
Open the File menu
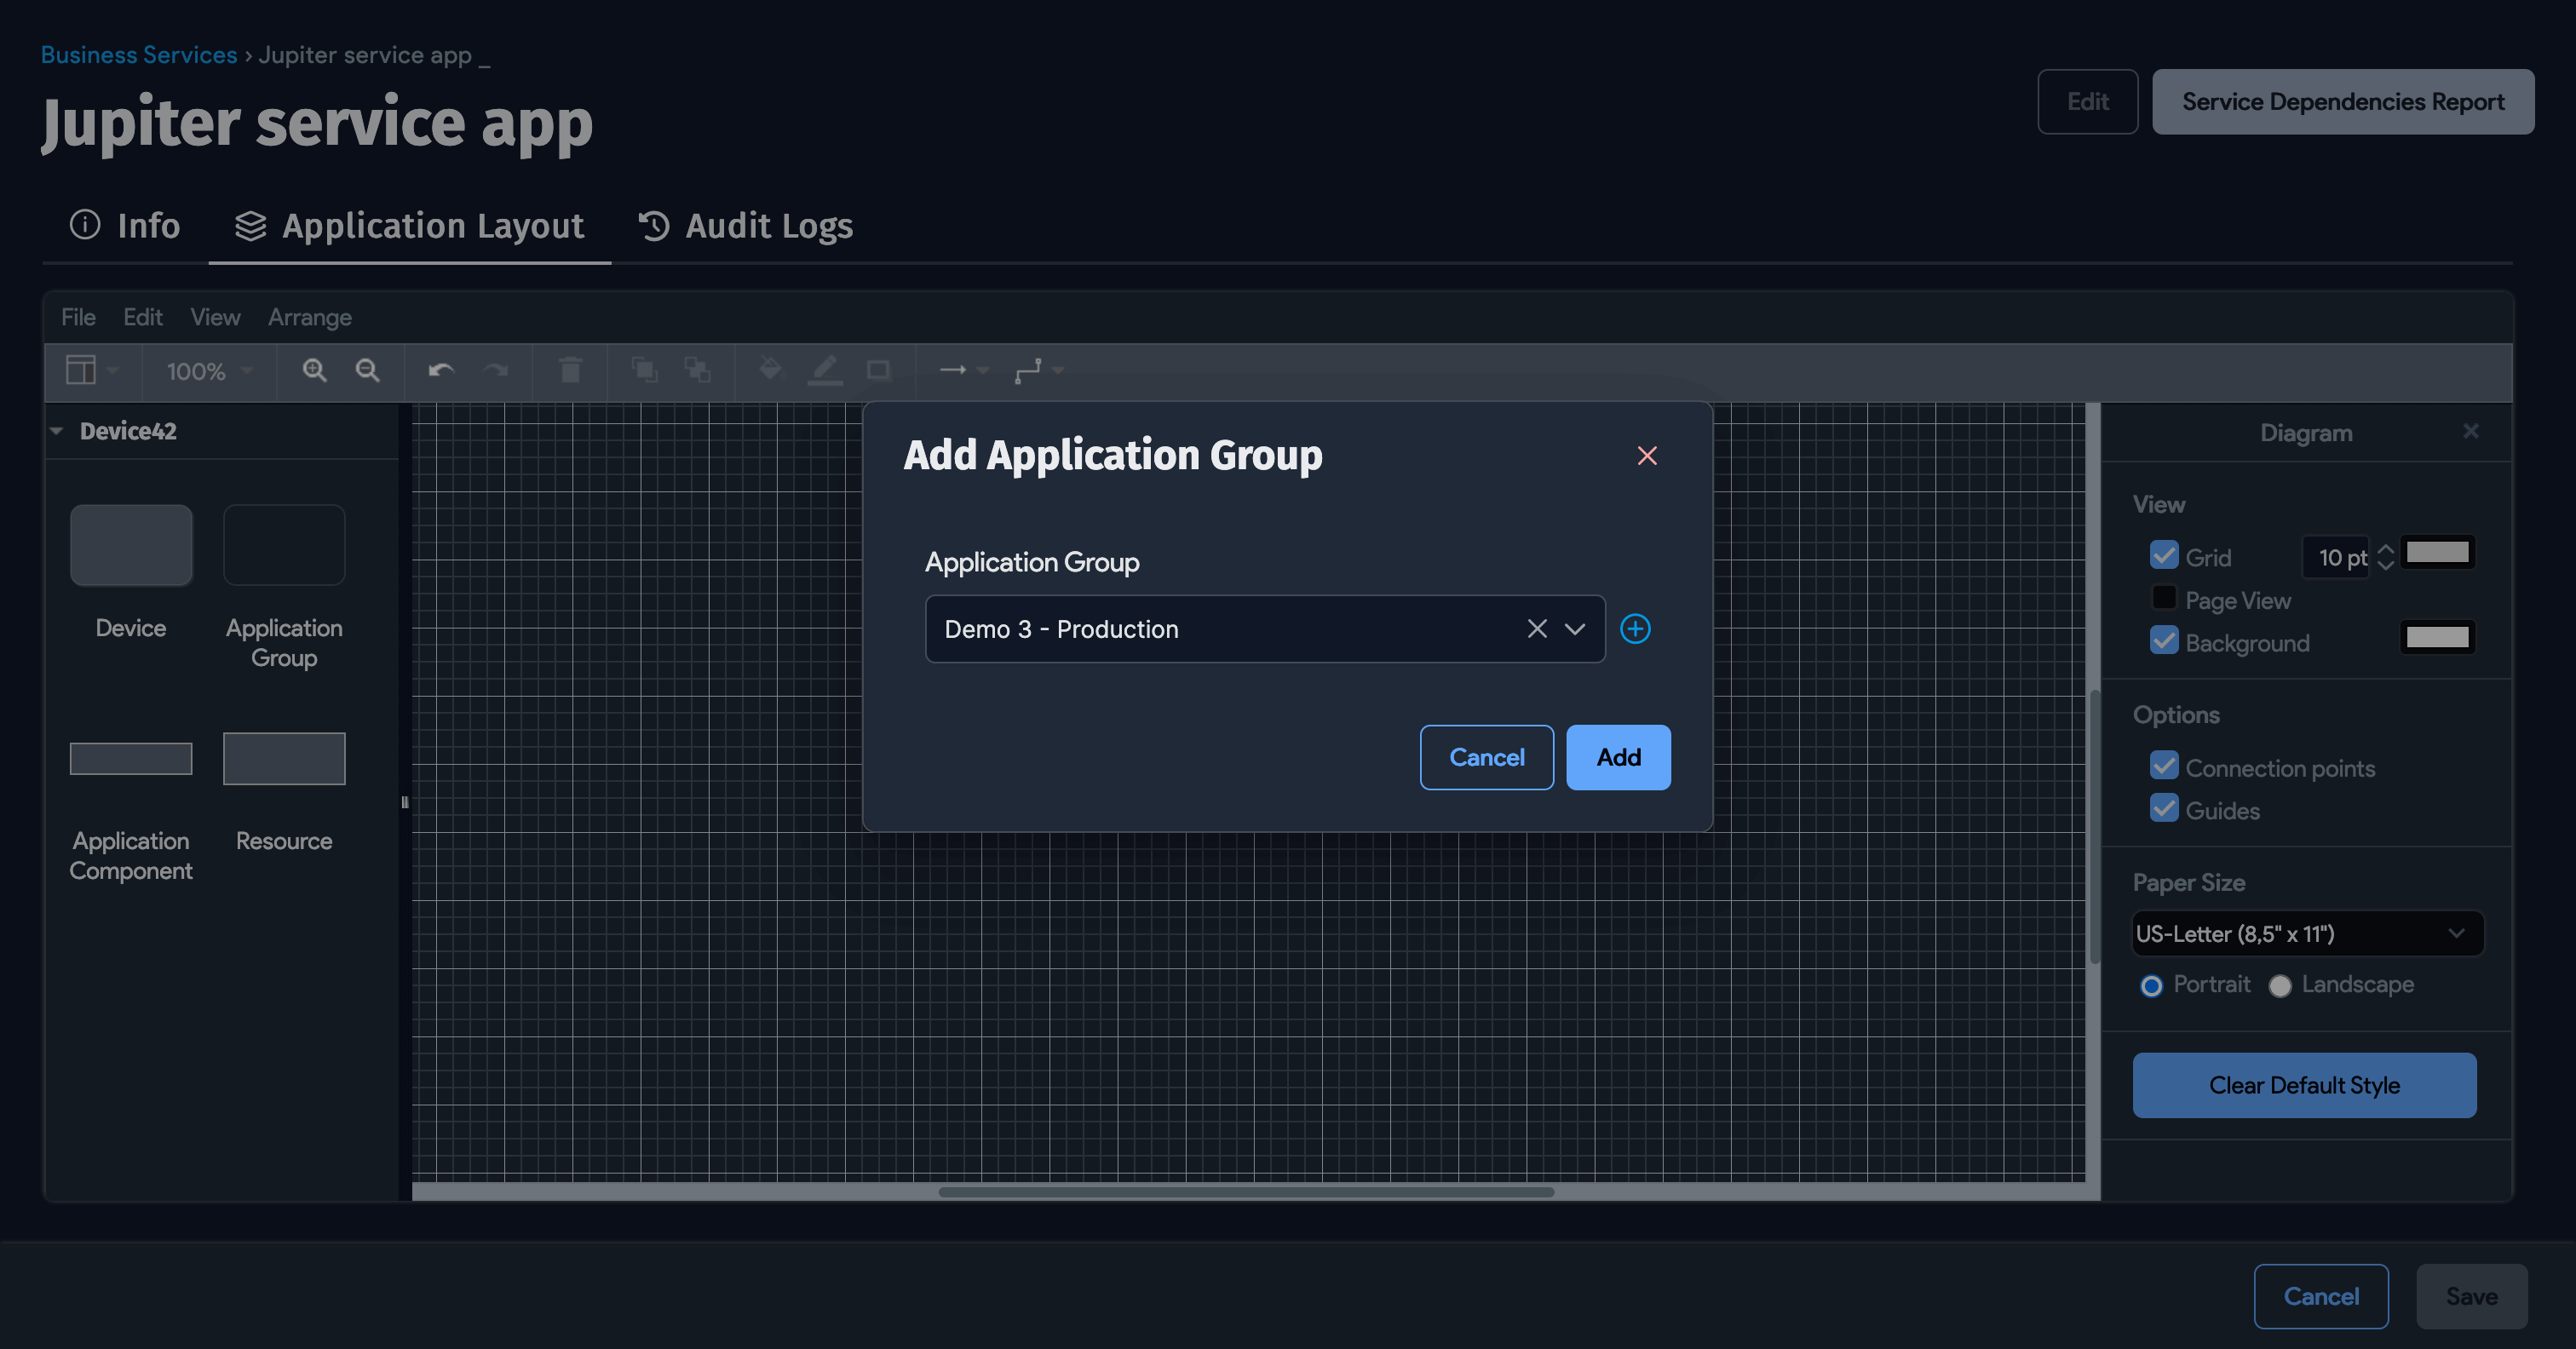[x=78, y=317]
